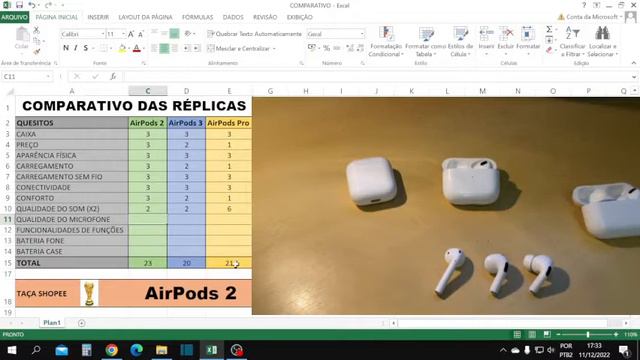Click the percent style icon
The image size is (640, 360).
327,48
